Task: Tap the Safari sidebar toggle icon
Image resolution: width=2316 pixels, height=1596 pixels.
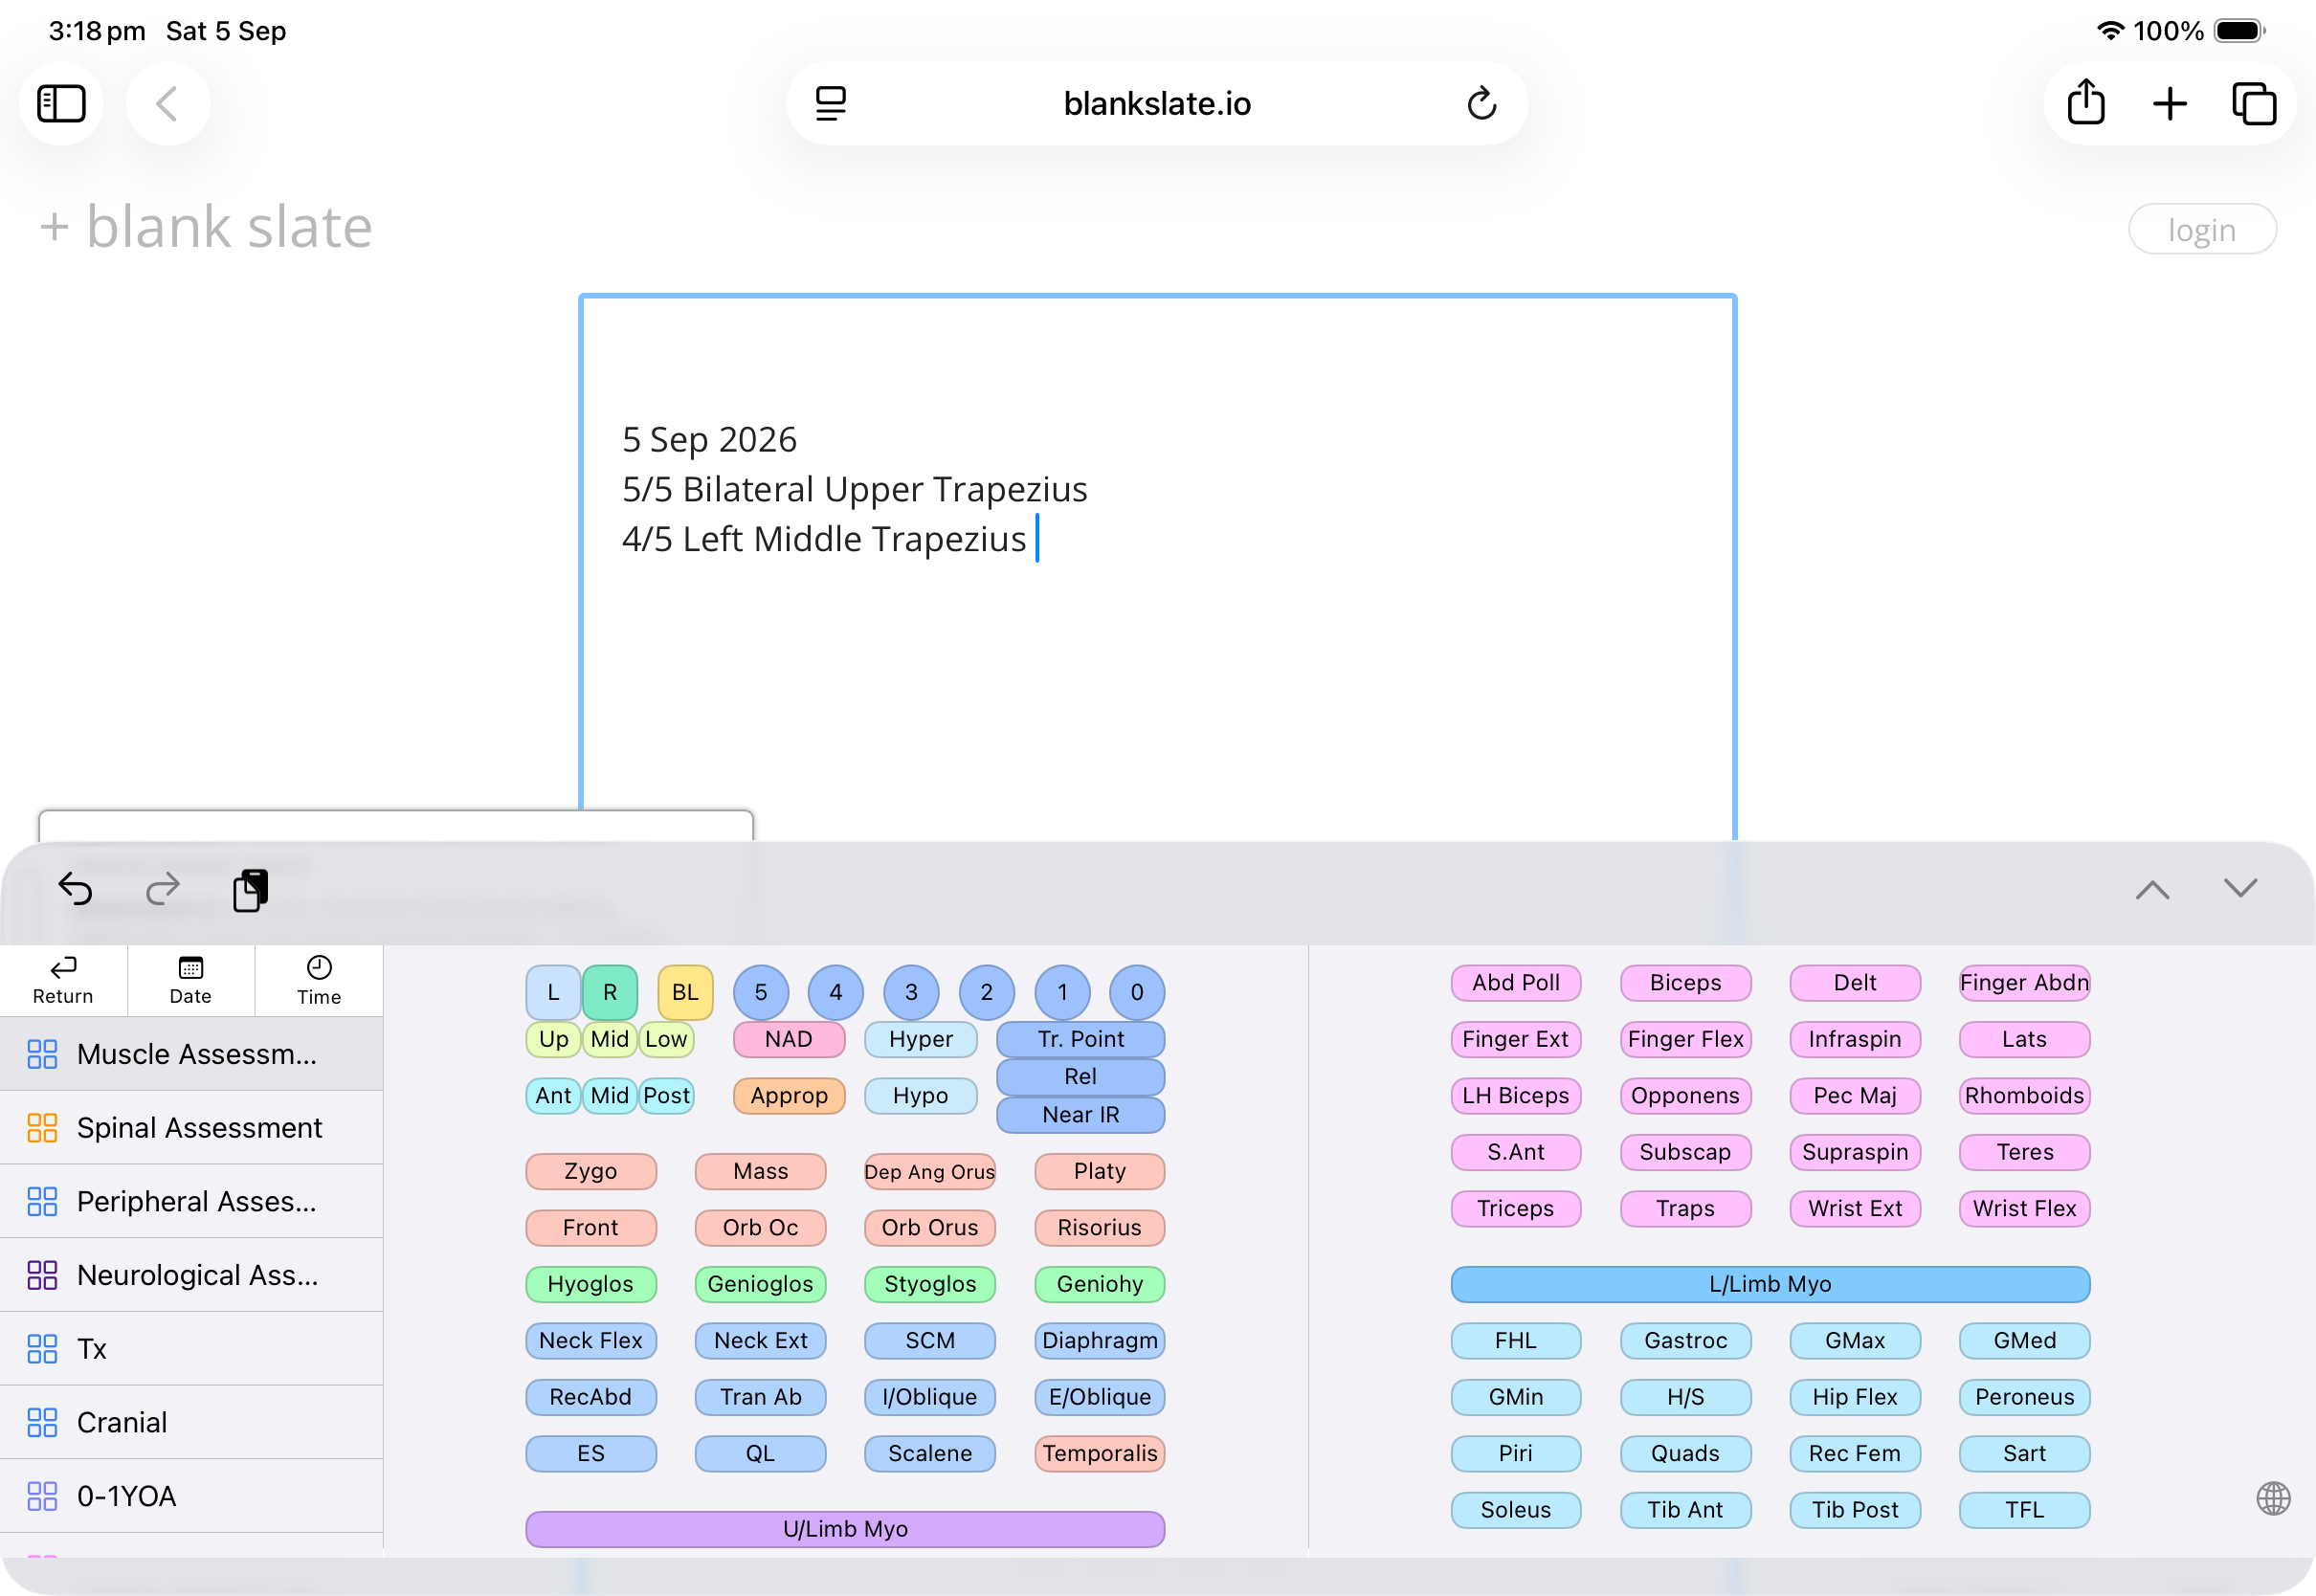Action: (61, 103)
